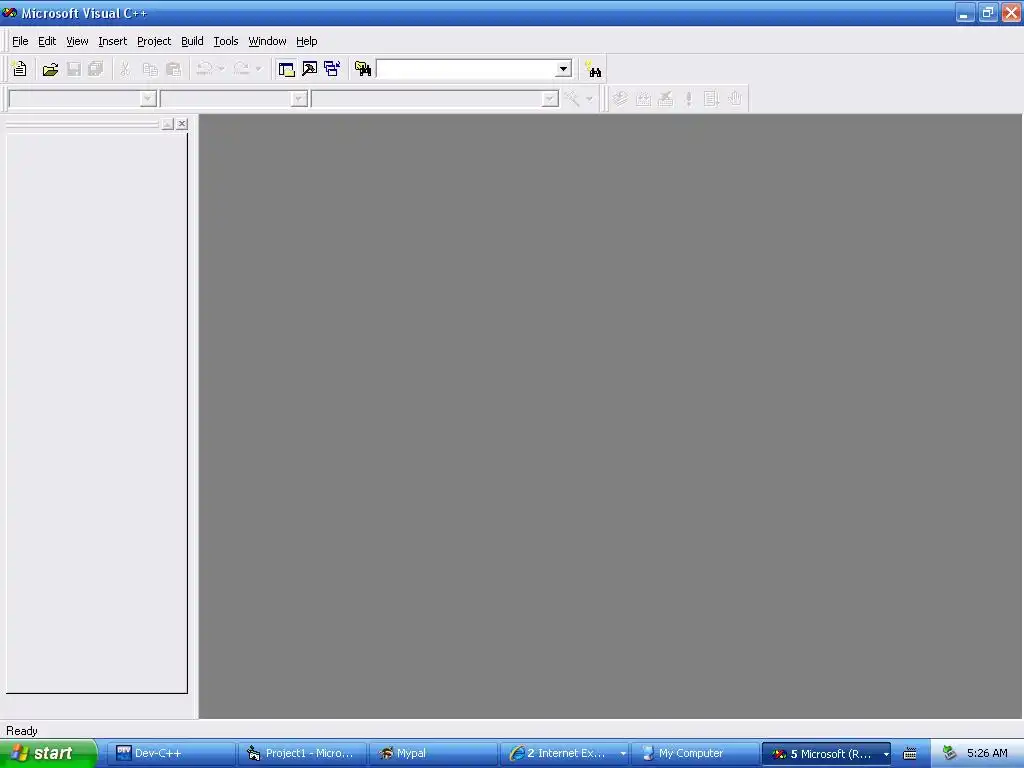Click the Save All icon
The width and height of the screenshot is (1024, 768).
(x=96, y=69)
